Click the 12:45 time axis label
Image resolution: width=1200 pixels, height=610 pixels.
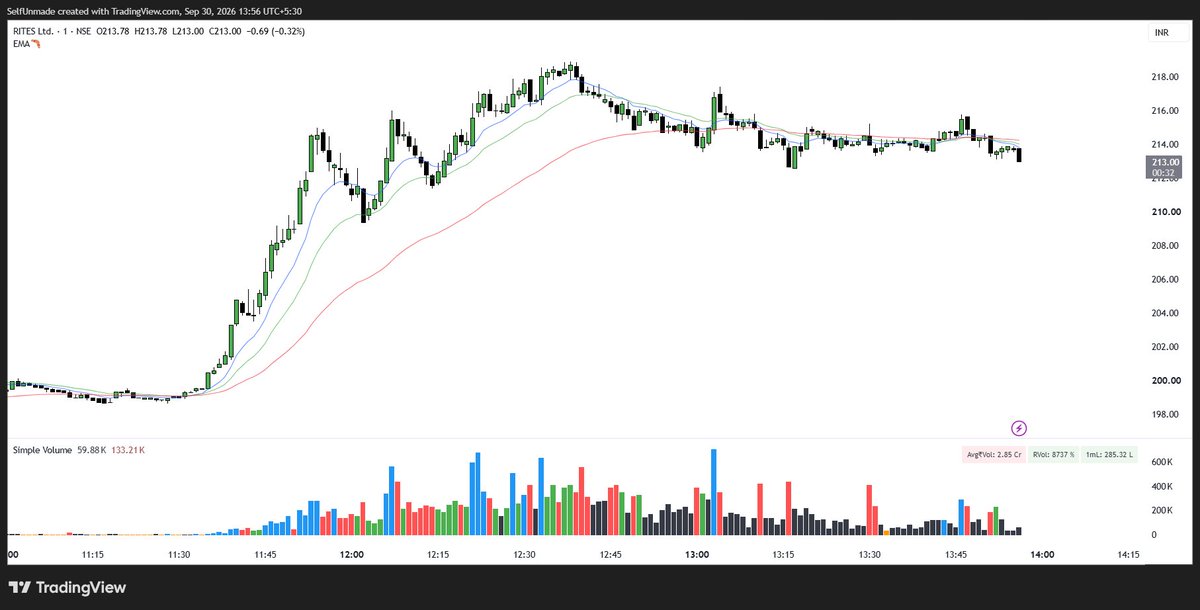click(611, 555)
